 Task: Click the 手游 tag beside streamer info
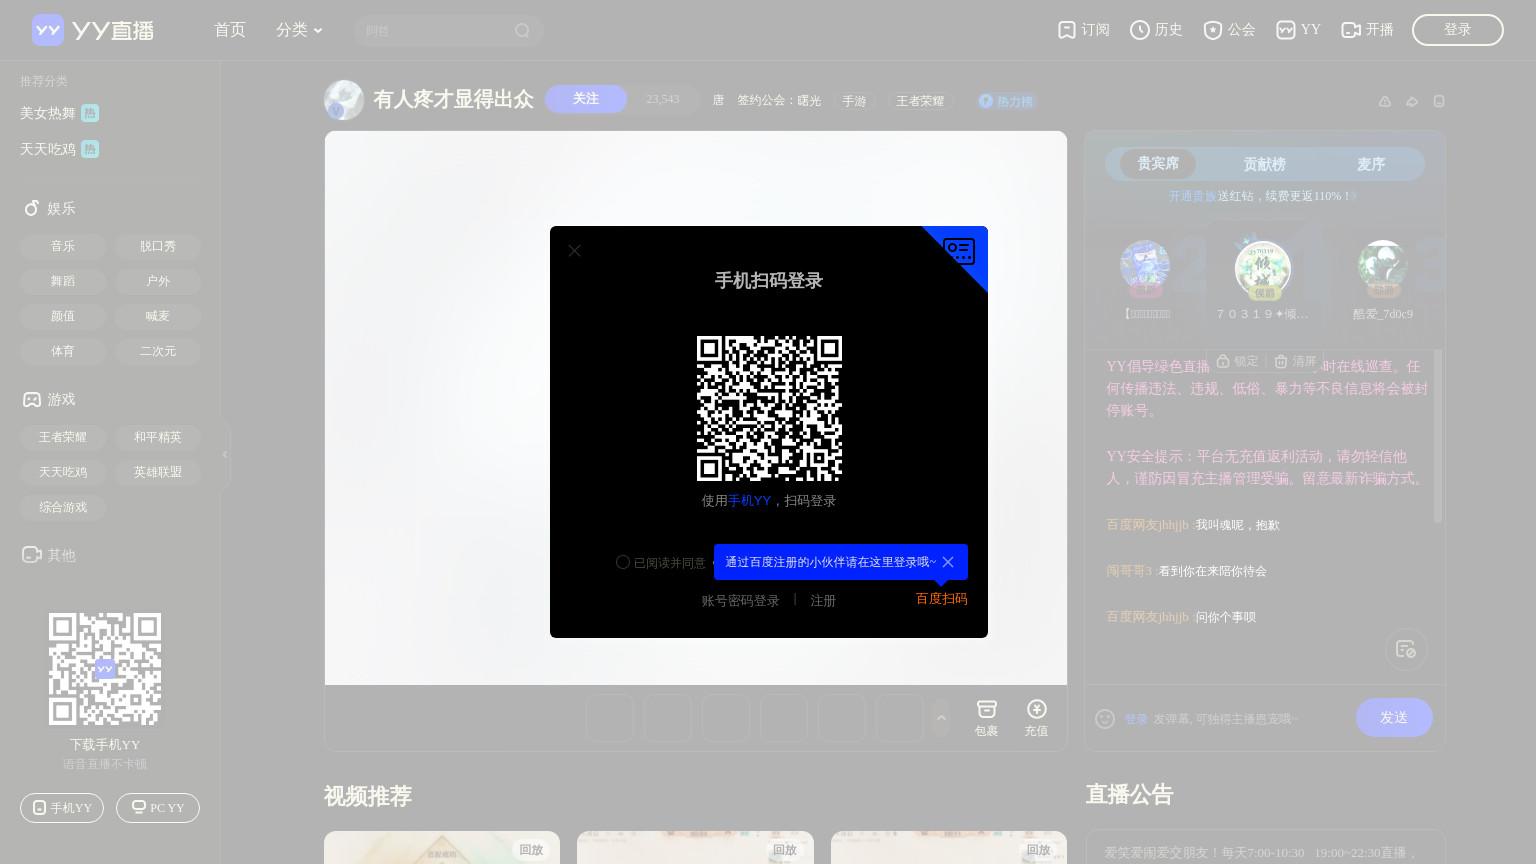[854, 101]
